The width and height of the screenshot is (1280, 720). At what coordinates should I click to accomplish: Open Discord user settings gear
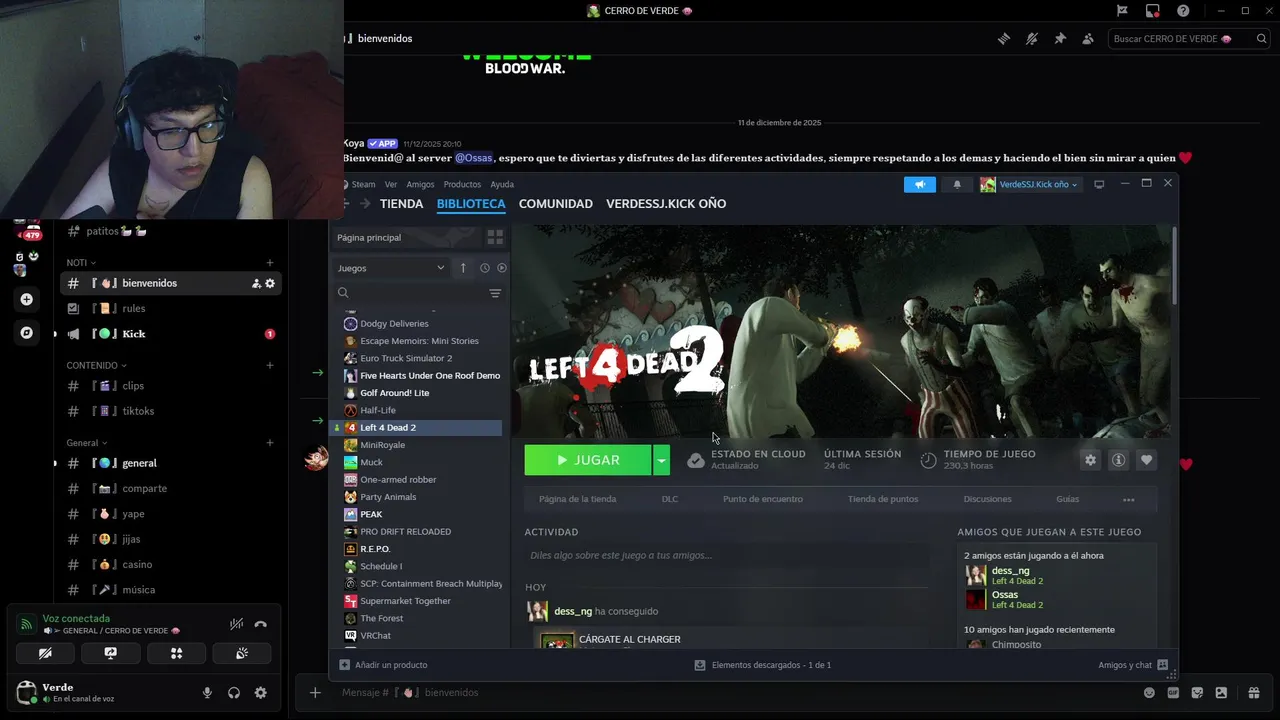[261, 693]
